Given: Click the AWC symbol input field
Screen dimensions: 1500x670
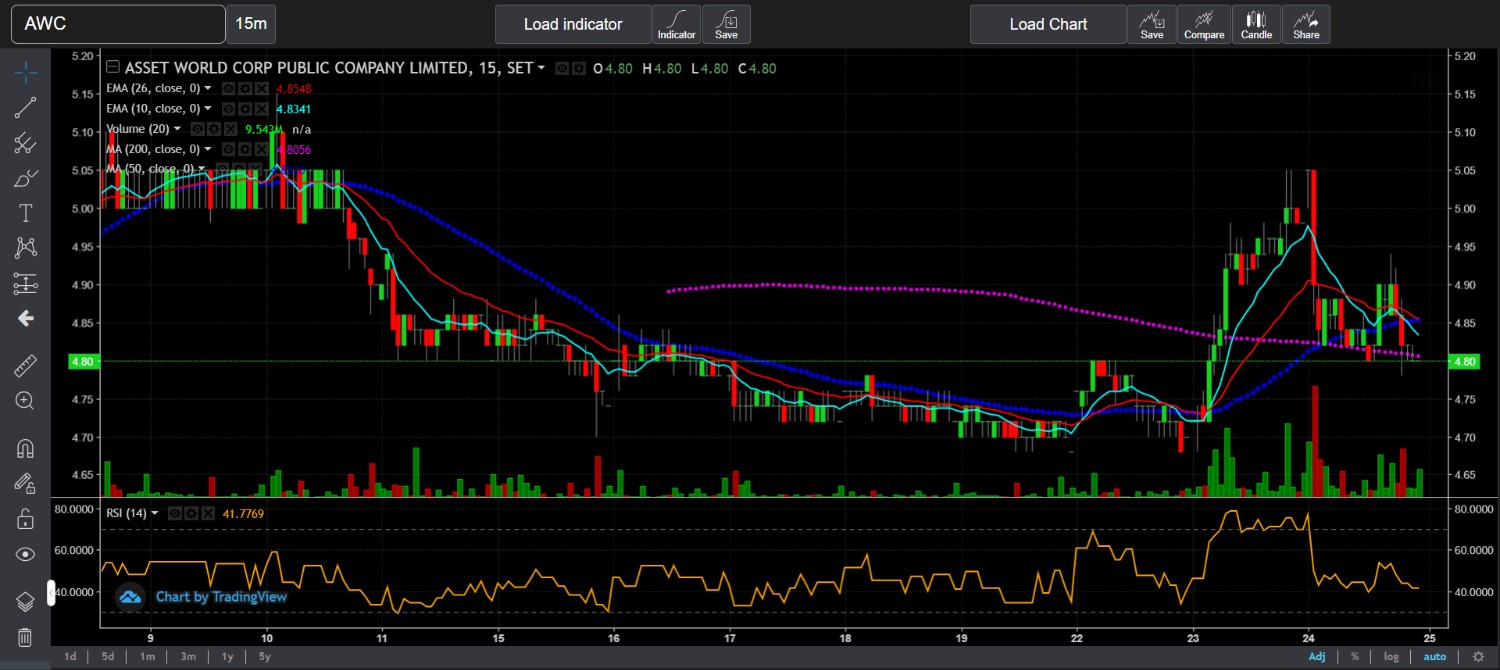Looking at the screenshot, I should pyautogui.click(x=118, y=24).
